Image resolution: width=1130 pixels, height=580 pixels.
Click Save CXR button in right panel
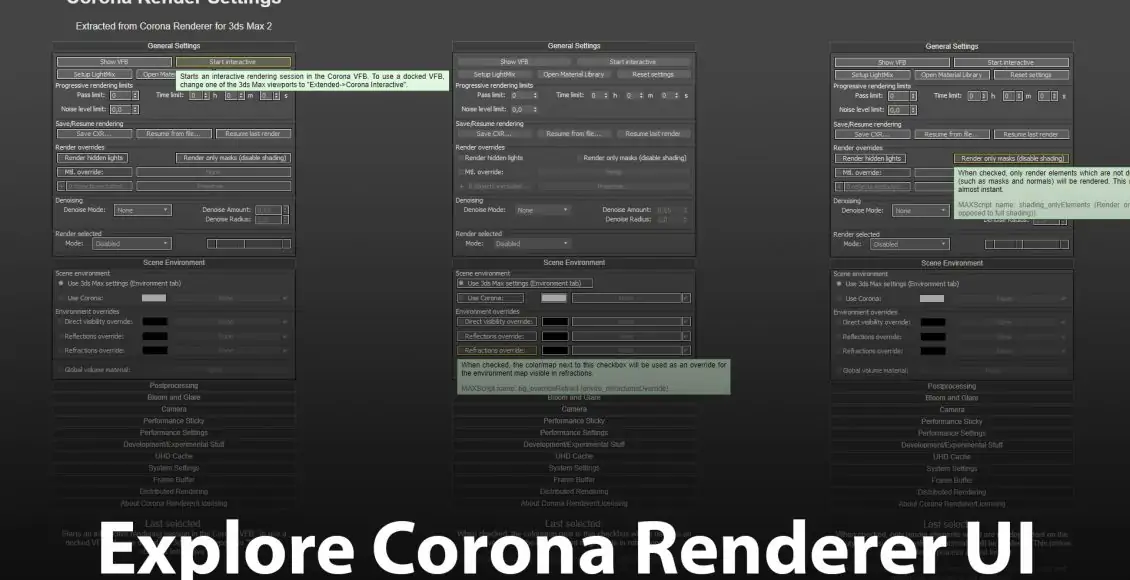coord(872,134)
